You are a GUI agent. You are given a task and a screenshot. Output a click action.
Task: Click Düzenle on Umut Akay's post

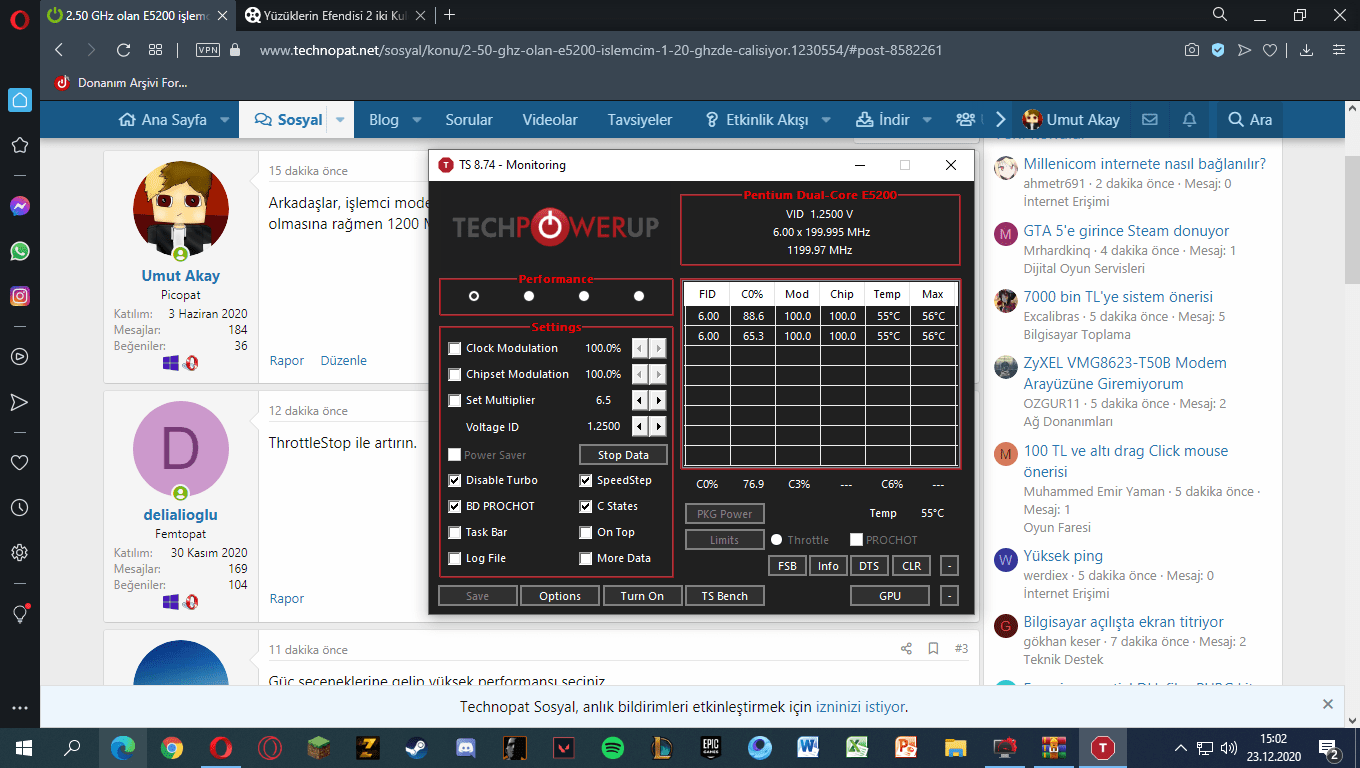[344, 361]
